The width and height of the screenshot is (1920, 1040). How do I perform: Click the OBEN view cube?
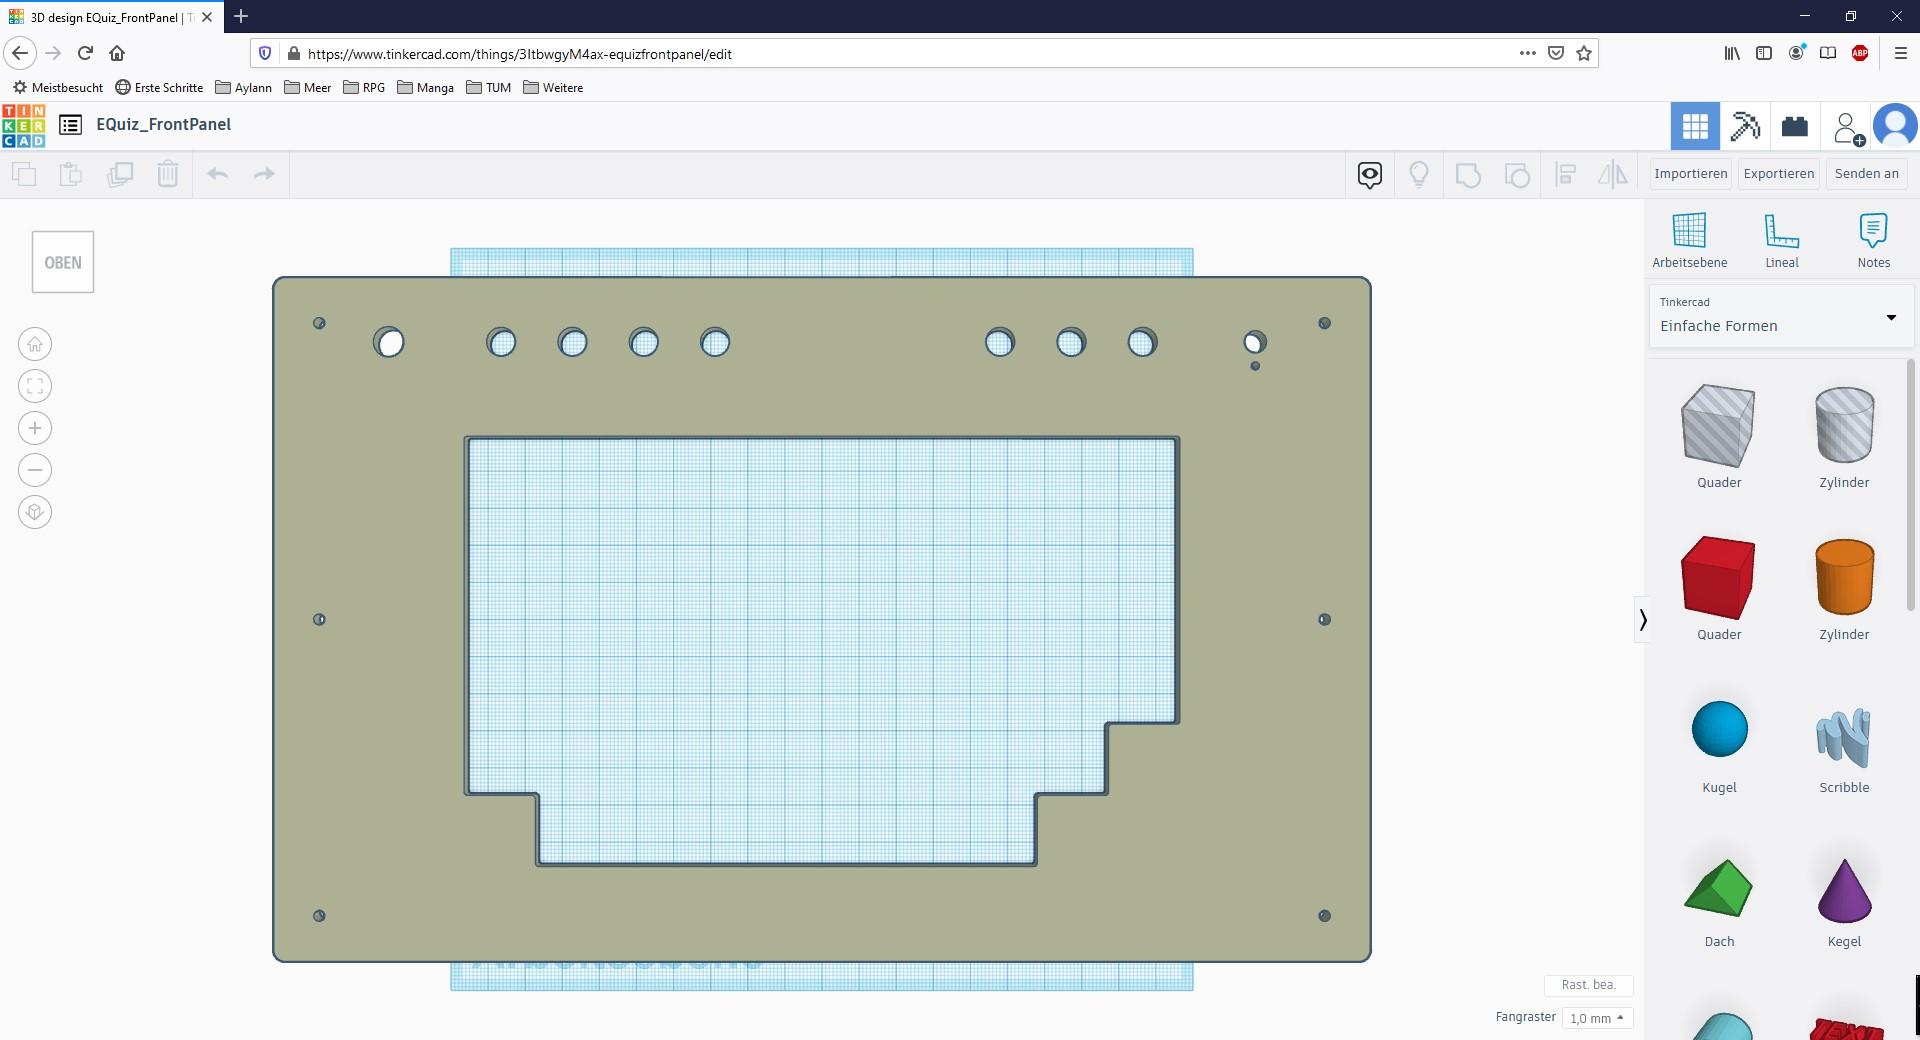point(63,262)
